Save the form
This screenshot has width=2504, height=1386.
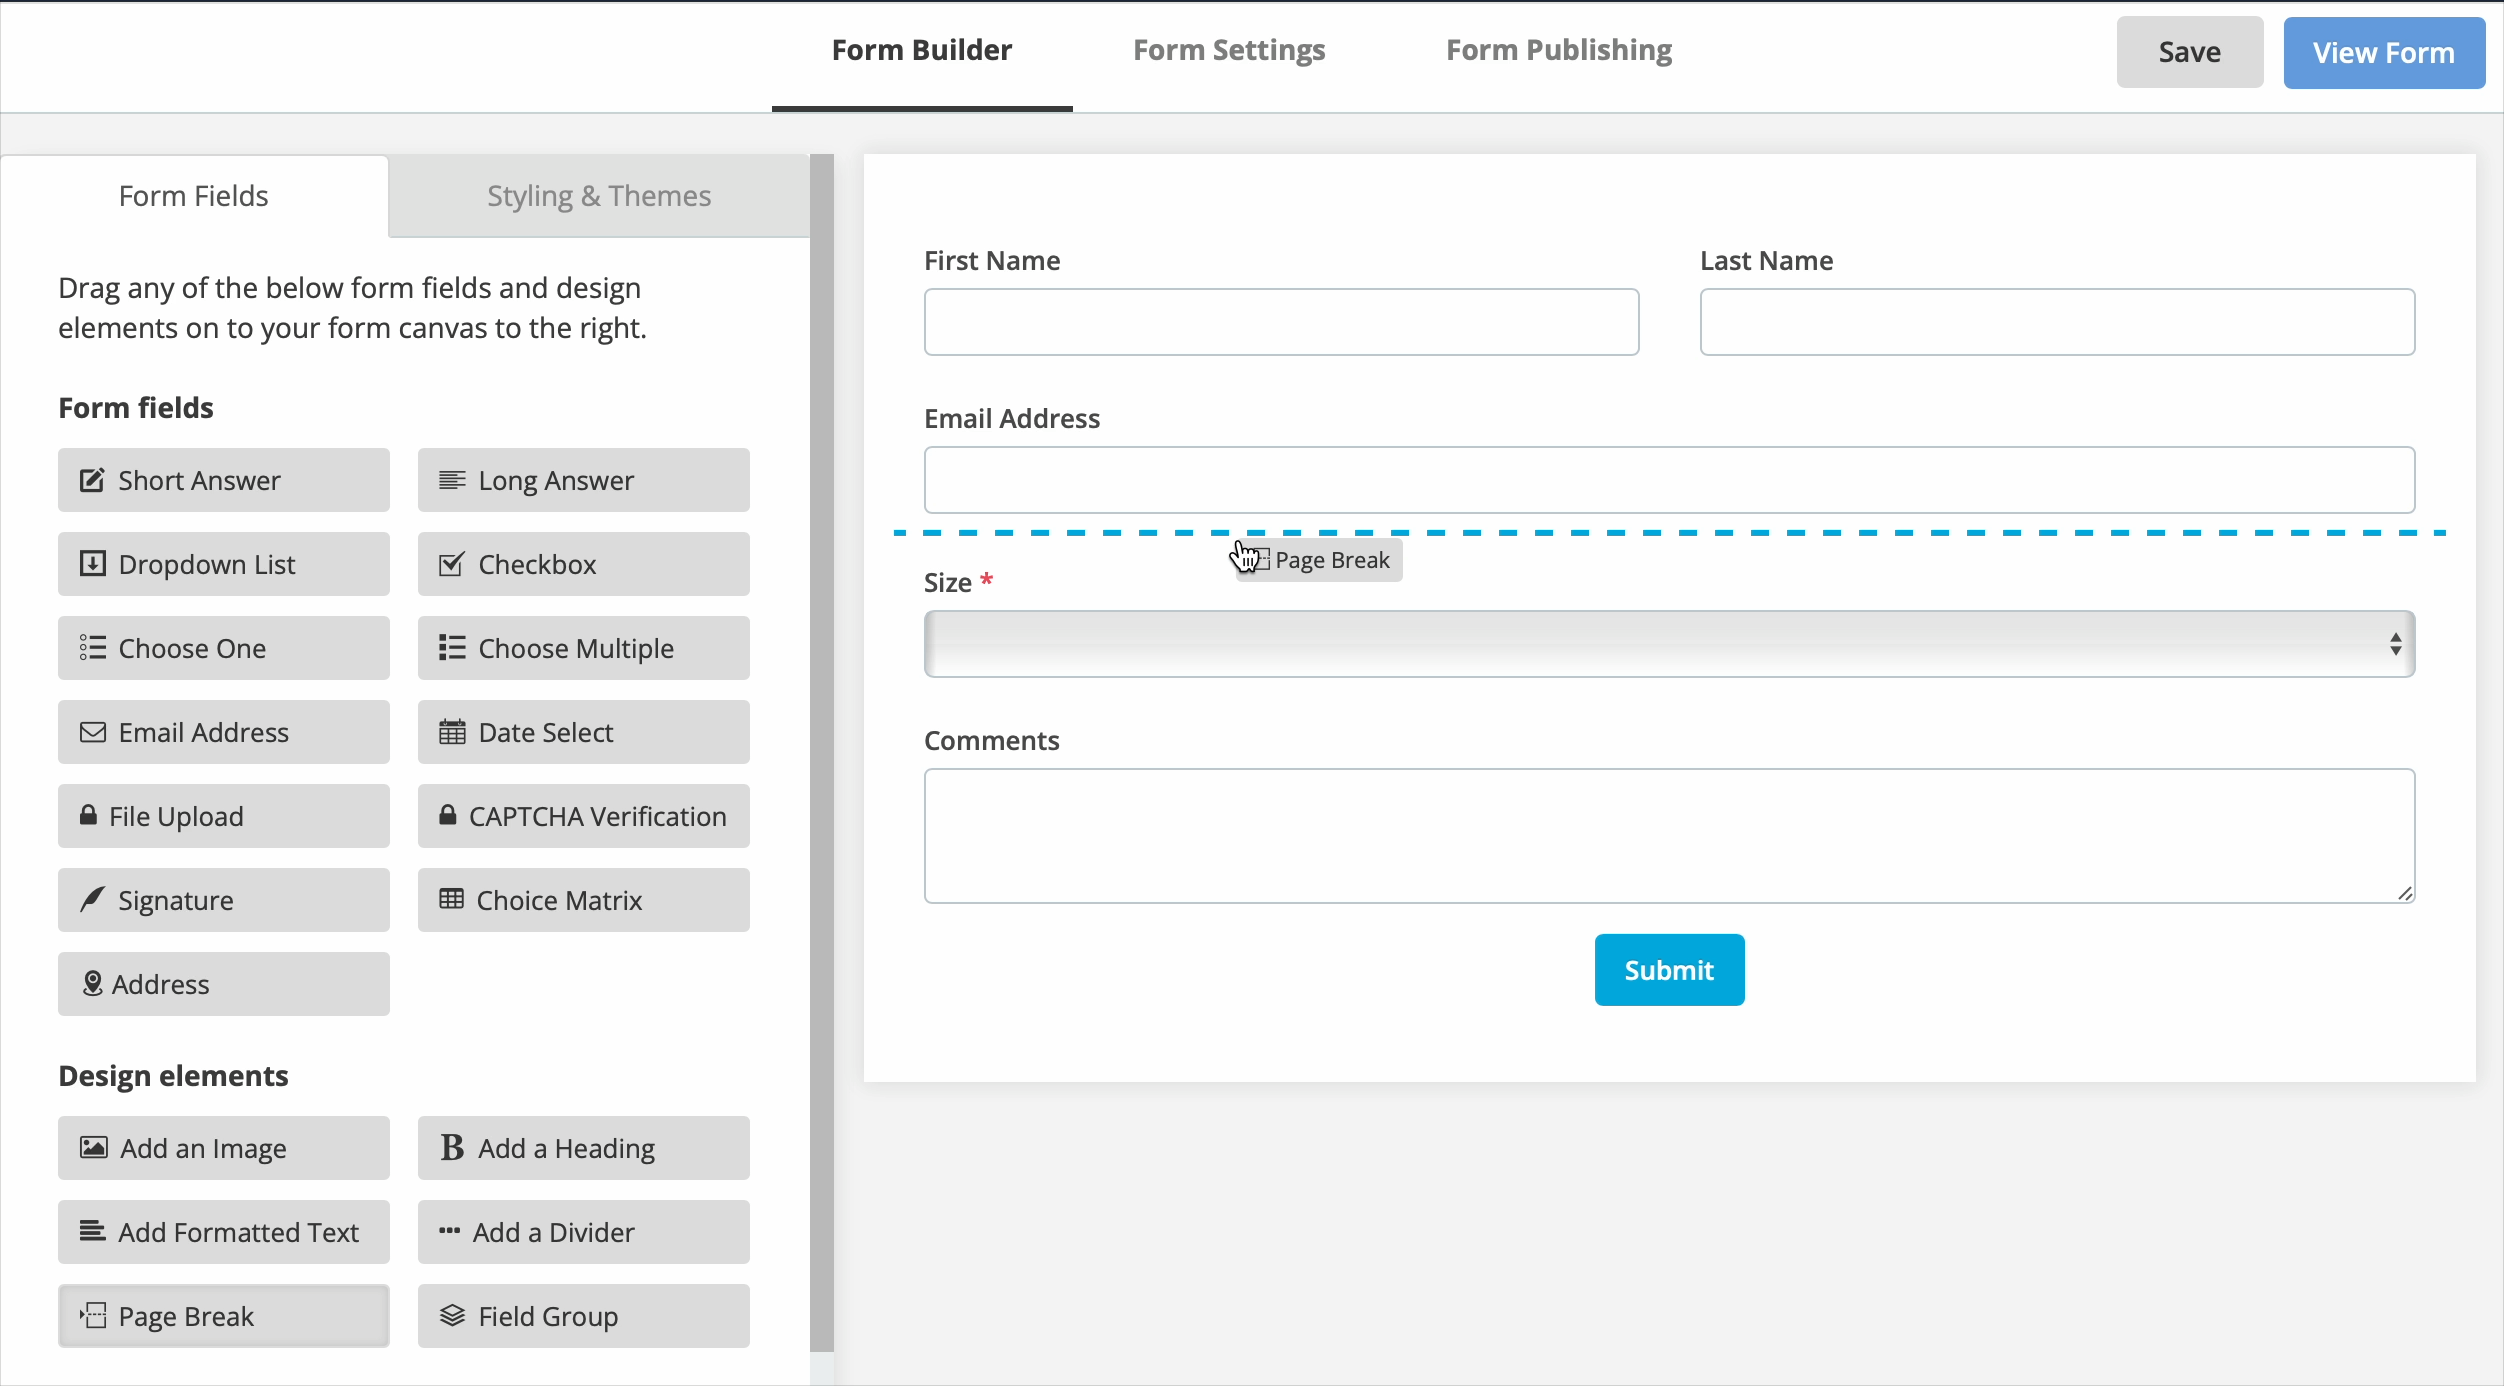(2190, 52)
